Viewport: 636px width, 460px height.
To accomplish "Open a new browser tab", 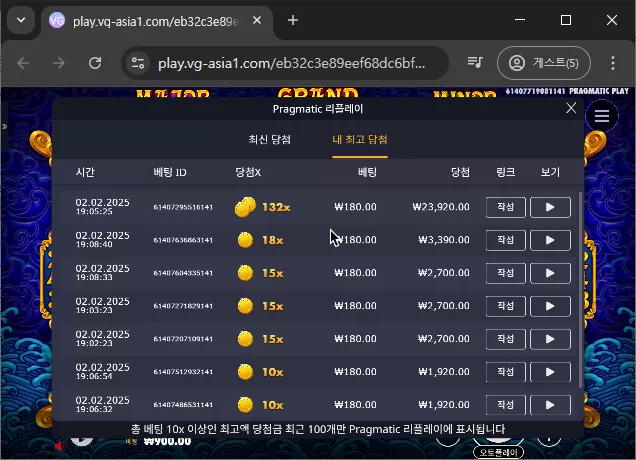I will pos(293,20).
